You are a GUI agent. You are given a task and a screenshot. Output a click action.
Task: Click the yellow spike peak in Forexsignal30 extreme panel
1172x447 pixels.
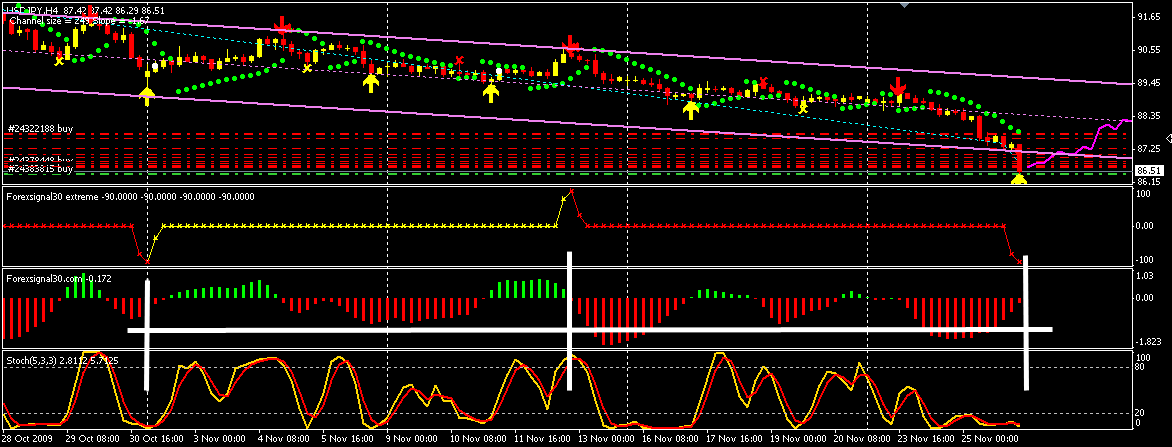571,190
